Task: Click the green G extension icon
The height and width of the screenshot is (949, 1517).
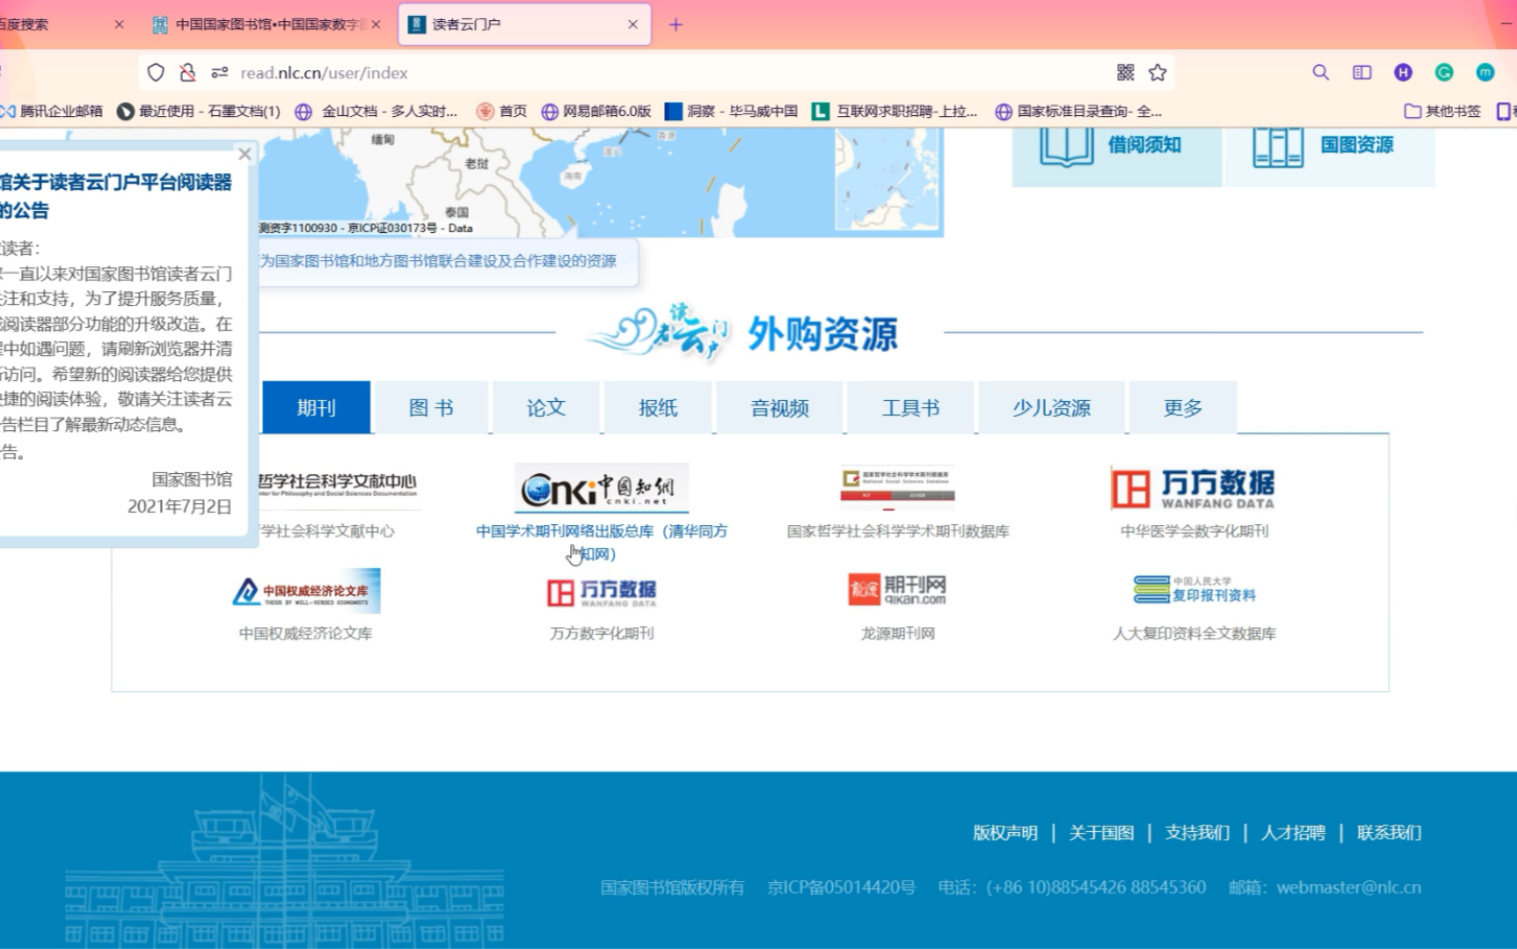Action: click(1444, 72)
